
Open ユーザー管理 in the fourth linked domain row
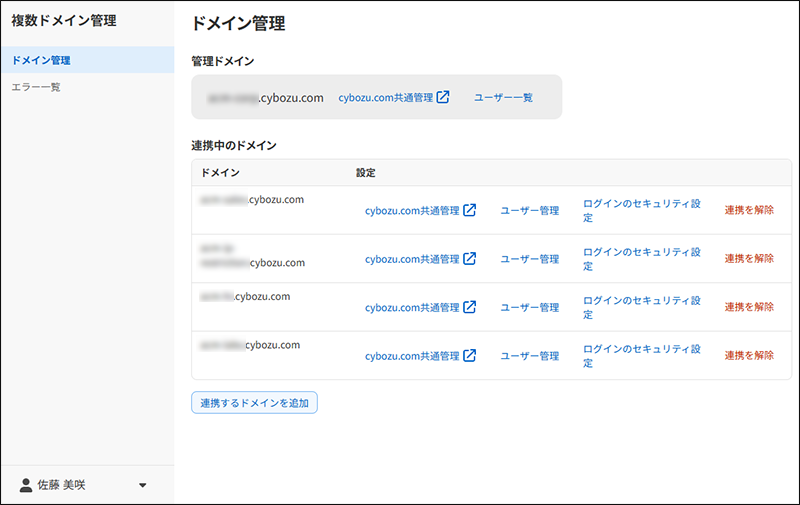coord(530,356)
